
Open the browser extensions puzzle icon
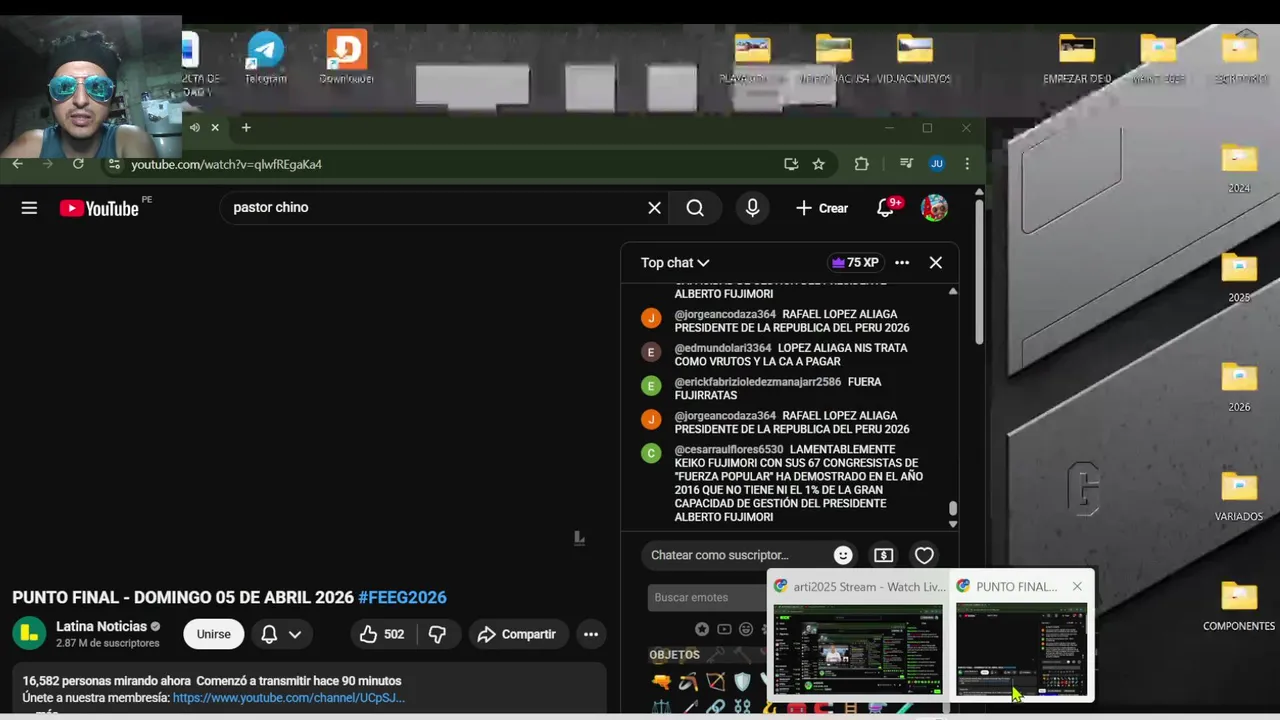(x=861, y=164)
